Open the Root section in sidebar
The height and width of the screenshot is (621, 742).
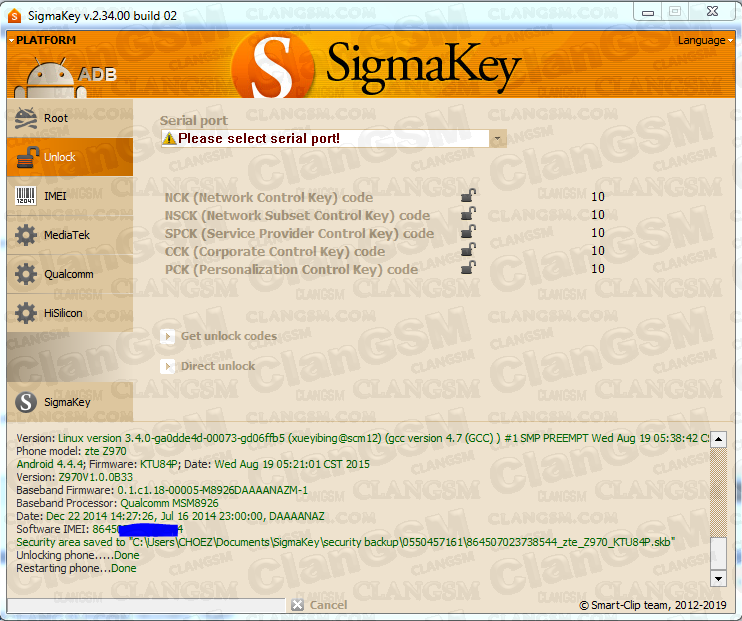point(70,118)
